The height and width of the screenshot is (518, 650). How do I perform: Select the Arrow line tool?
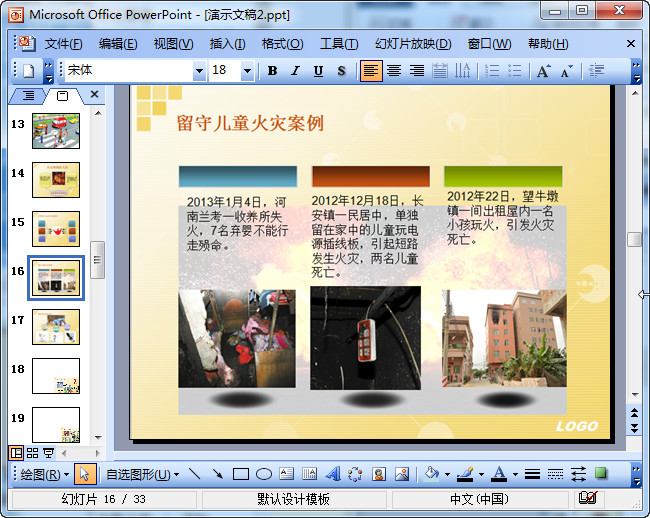coord(217,474)
